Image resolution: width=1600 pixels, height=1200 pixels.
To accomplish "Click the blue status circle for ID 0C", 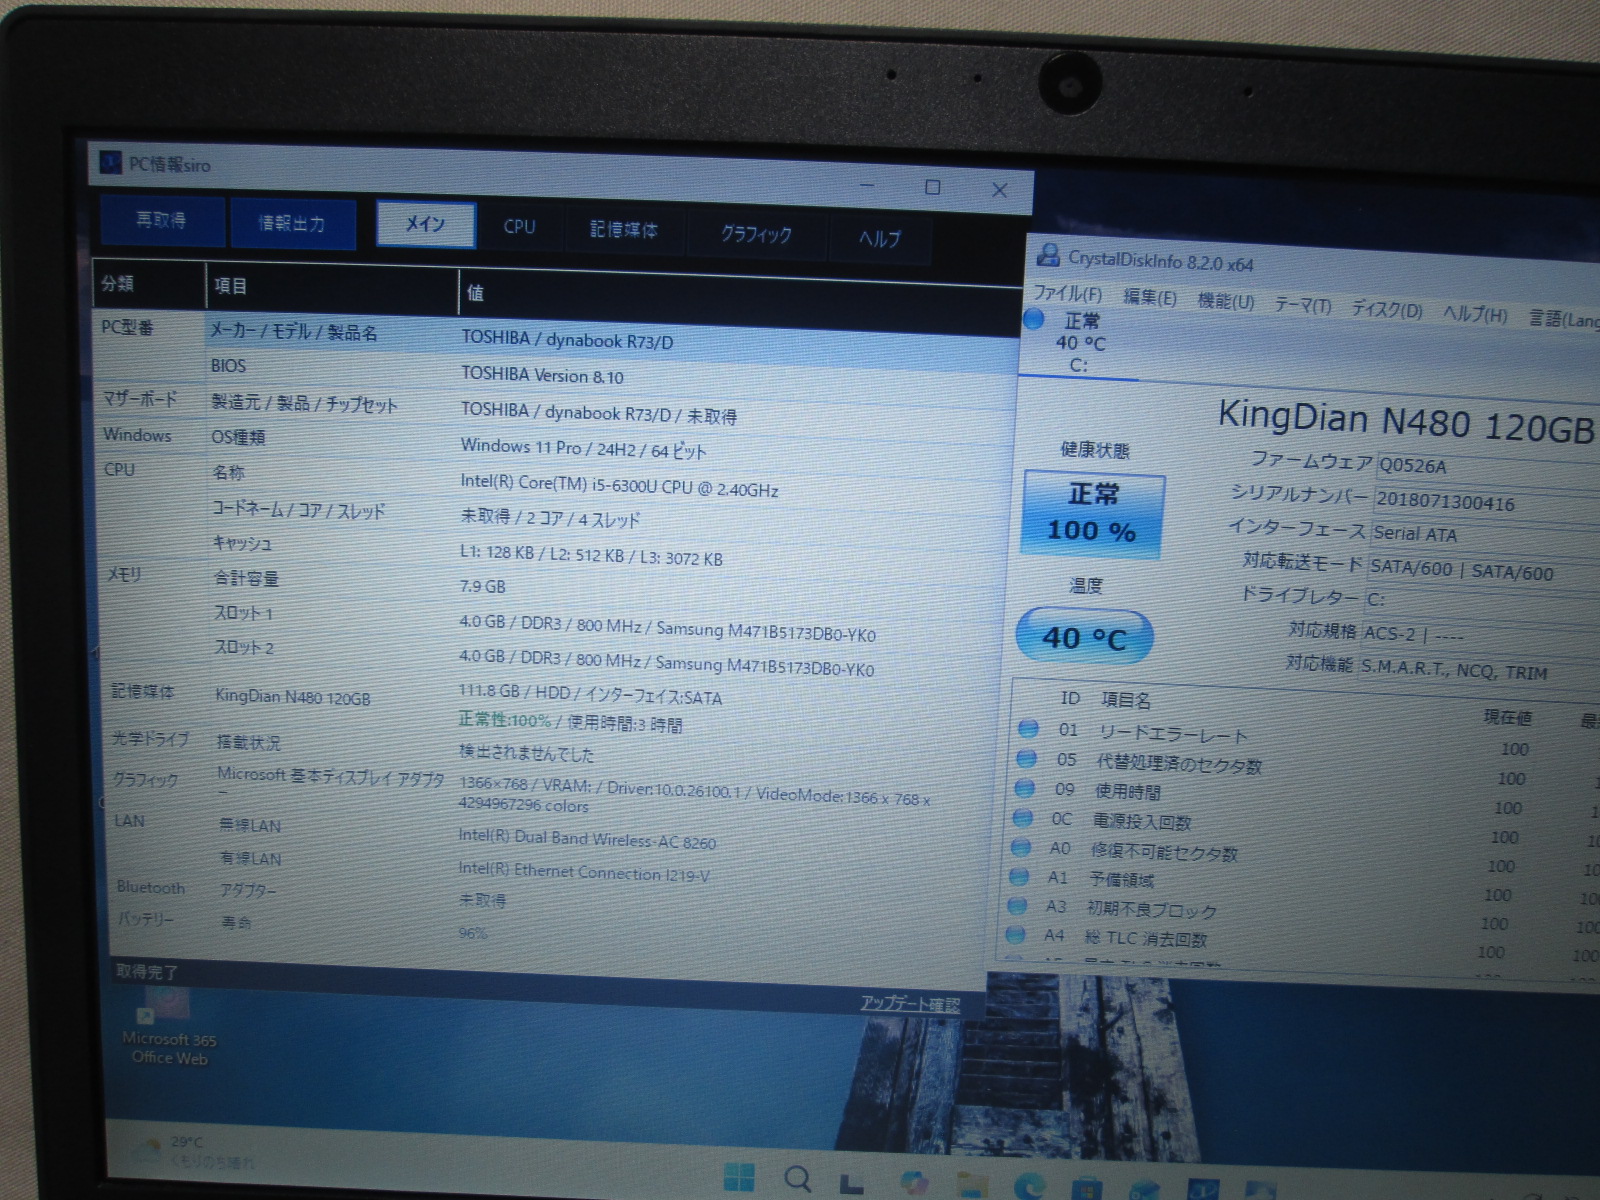I will (1022, 817).
